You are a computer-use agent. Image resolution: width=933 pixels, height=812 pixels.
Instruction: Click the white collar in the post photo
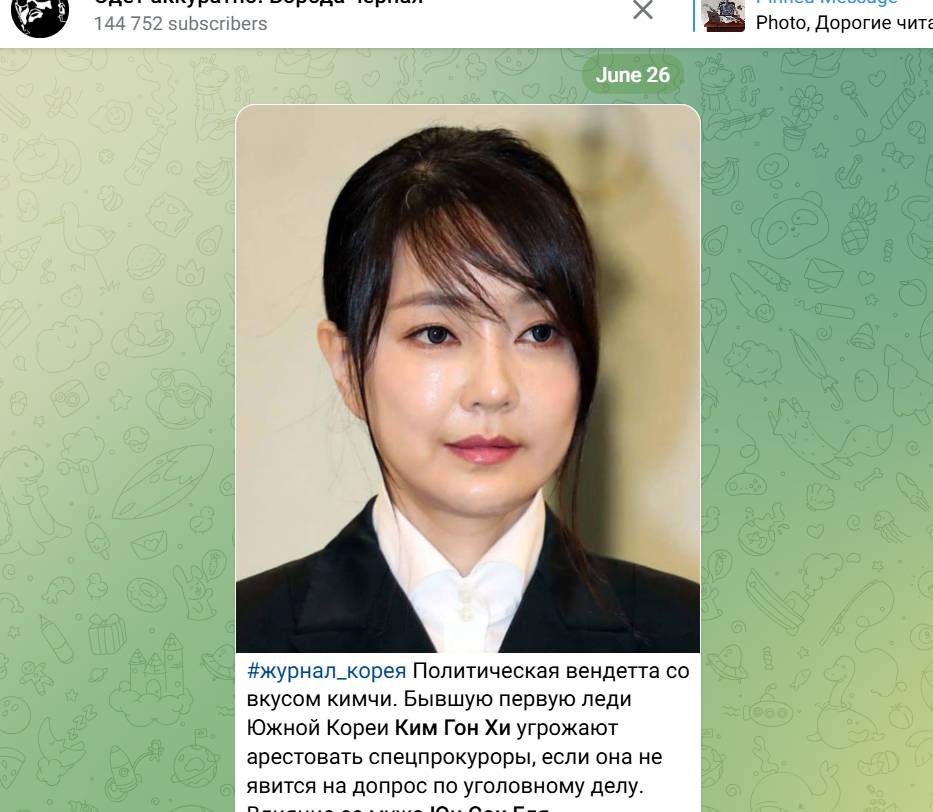pyautogui.click(x=460, y=571)
